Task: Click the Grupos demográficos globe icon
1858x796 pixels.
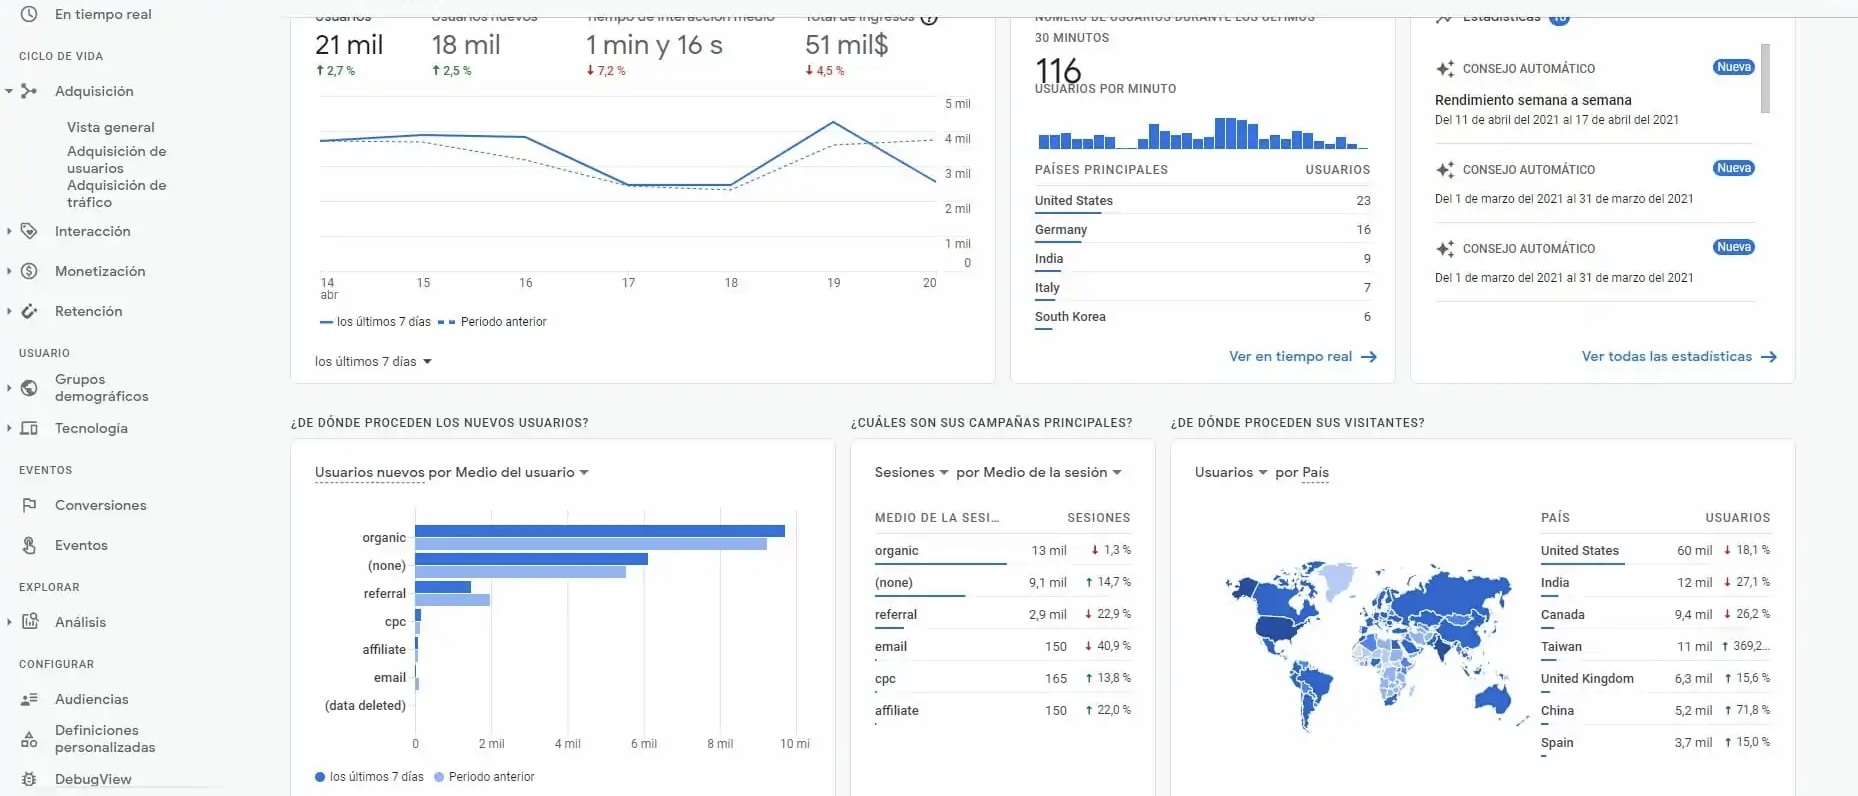Action: coord(29,388)
